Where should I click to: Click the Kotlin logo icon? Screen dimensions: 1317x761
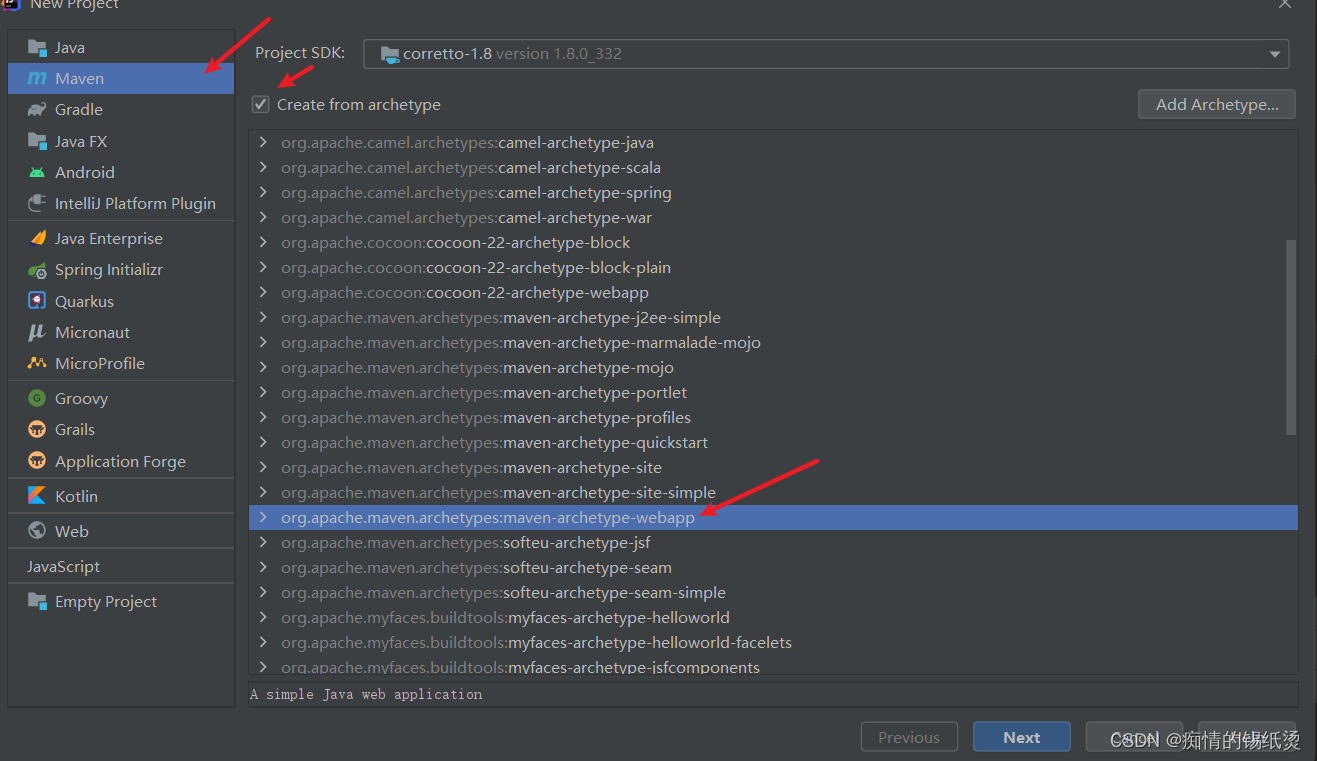(37, 496)
